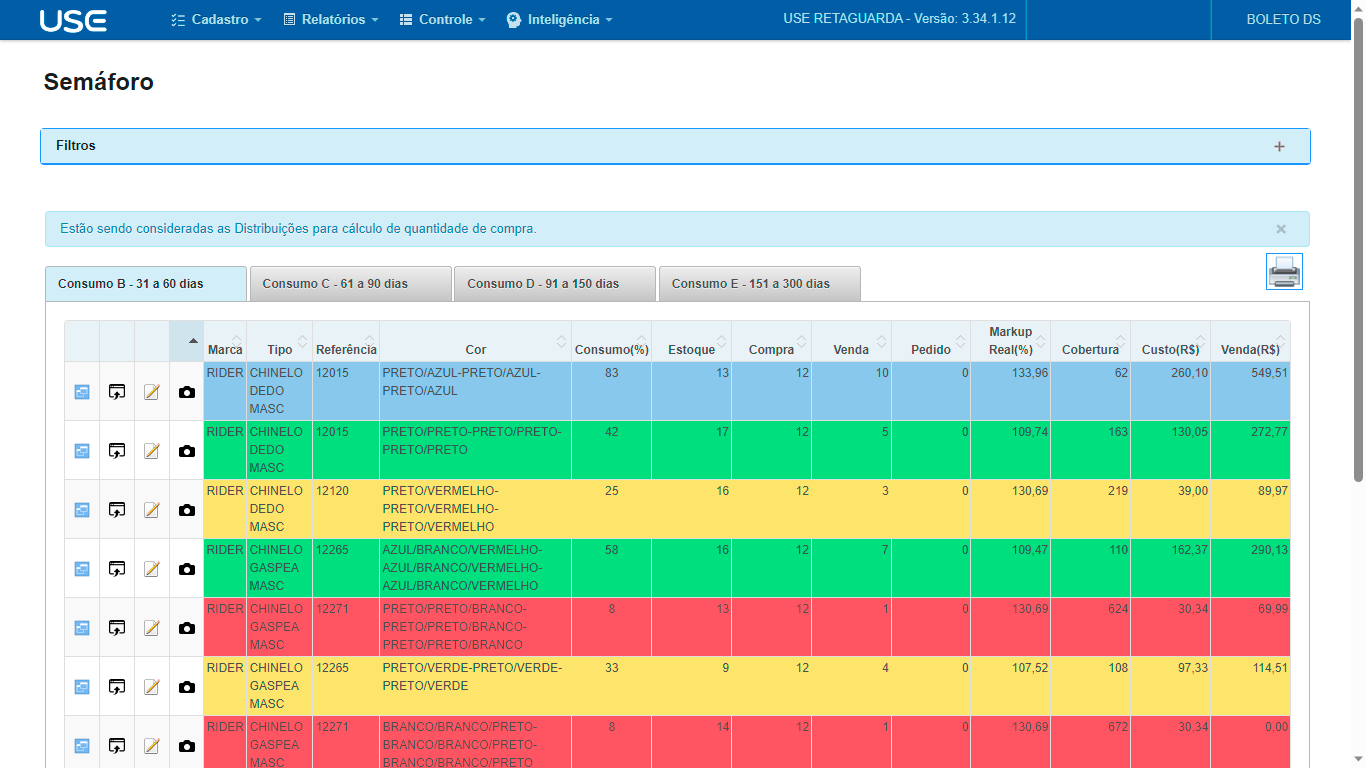Click camera icon in AZUL/BRANCO/VERMELHO row
Viewport: 1366px width, 768px height.
coord(187,569)
